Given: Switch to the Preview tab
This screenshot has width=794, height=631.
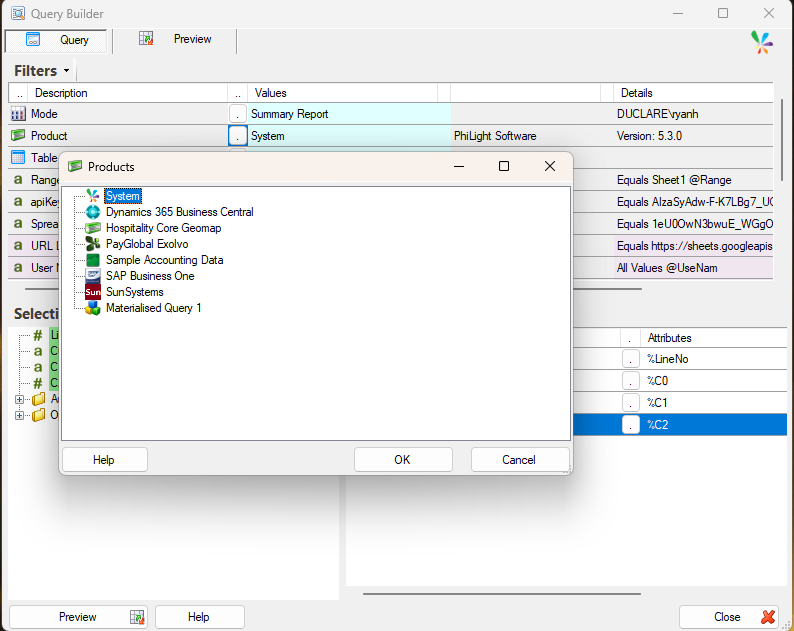Looking at the screenshot, I should 175,39.
